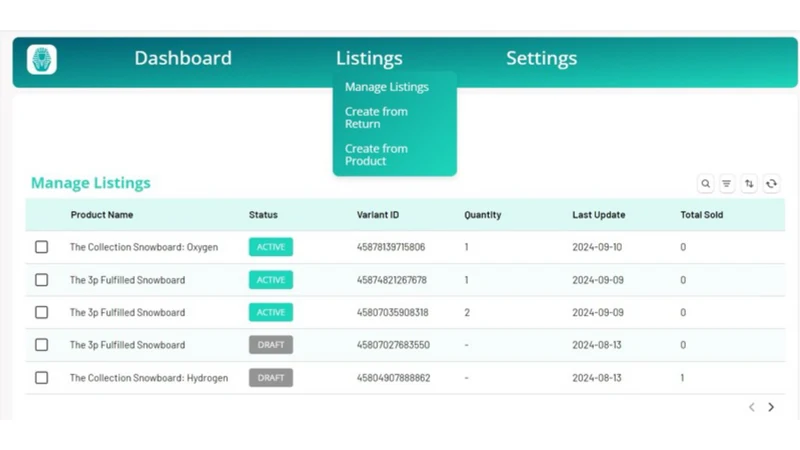Click variant ID 45807027683550

click(393, 345)
